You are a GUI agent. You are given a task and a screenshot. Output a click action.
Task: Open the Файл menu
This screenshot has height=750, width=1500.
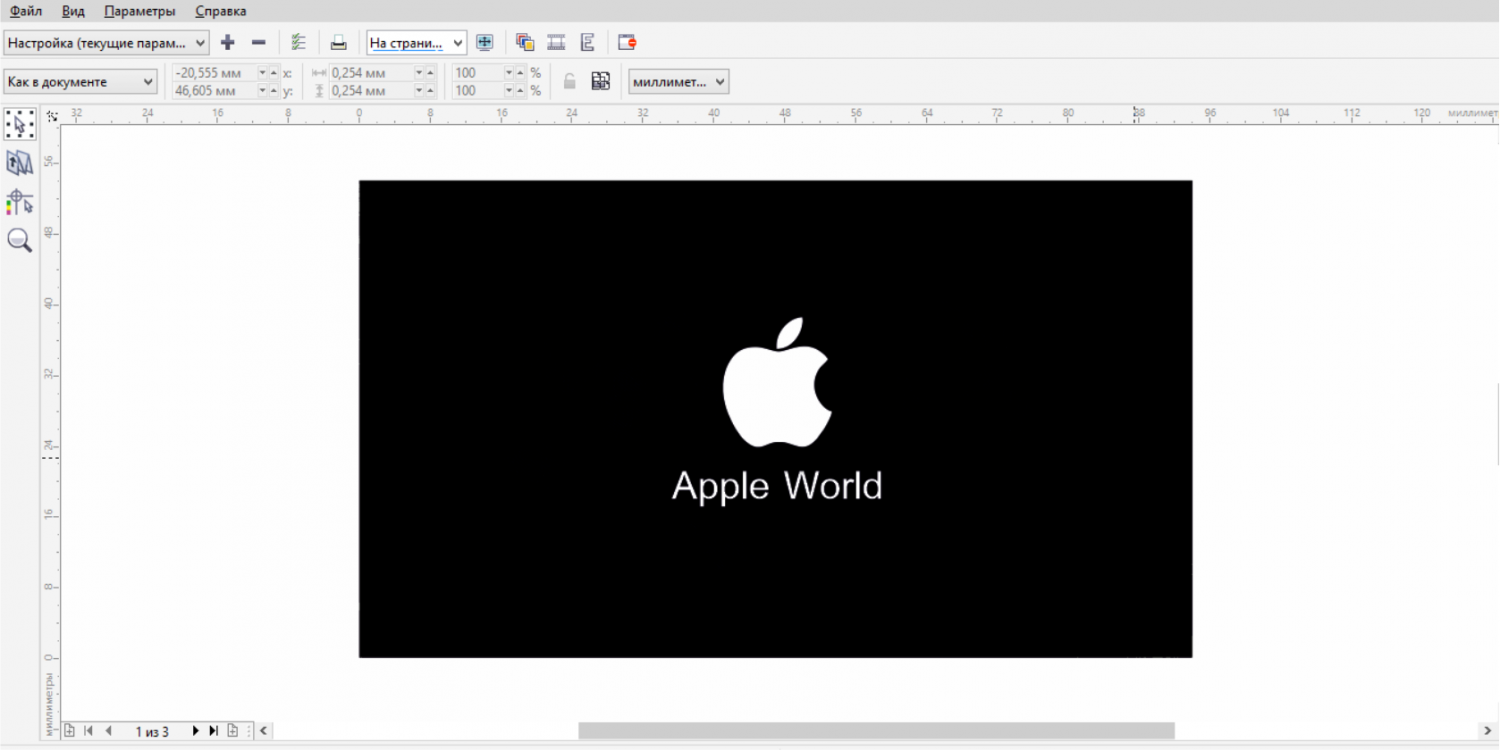26,11
